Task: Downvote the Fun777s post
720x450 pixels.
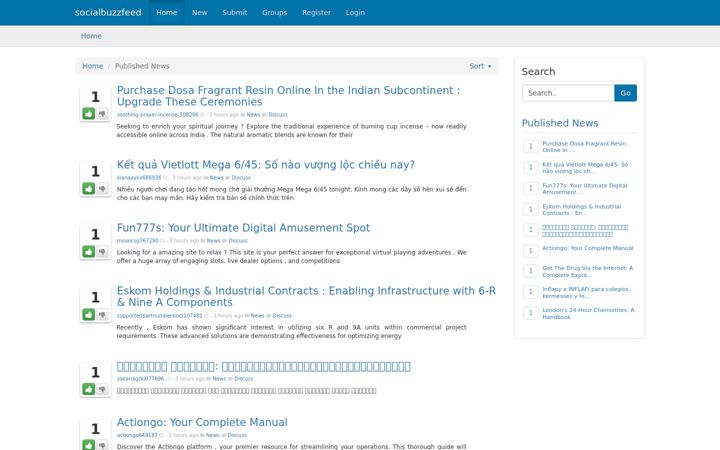Action: [102, 251]
